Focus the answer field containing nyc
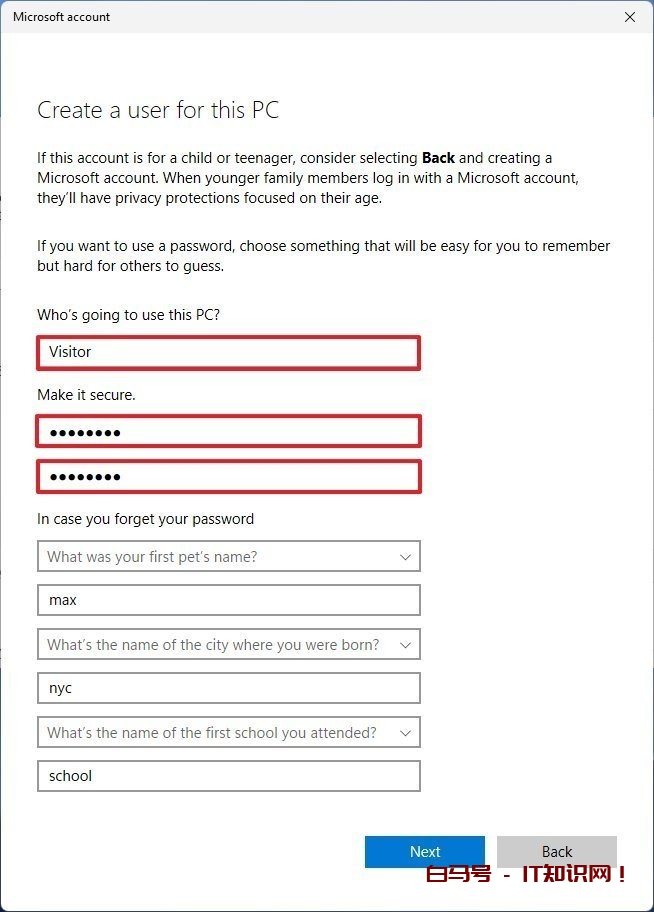 click(x=228, y=688)
